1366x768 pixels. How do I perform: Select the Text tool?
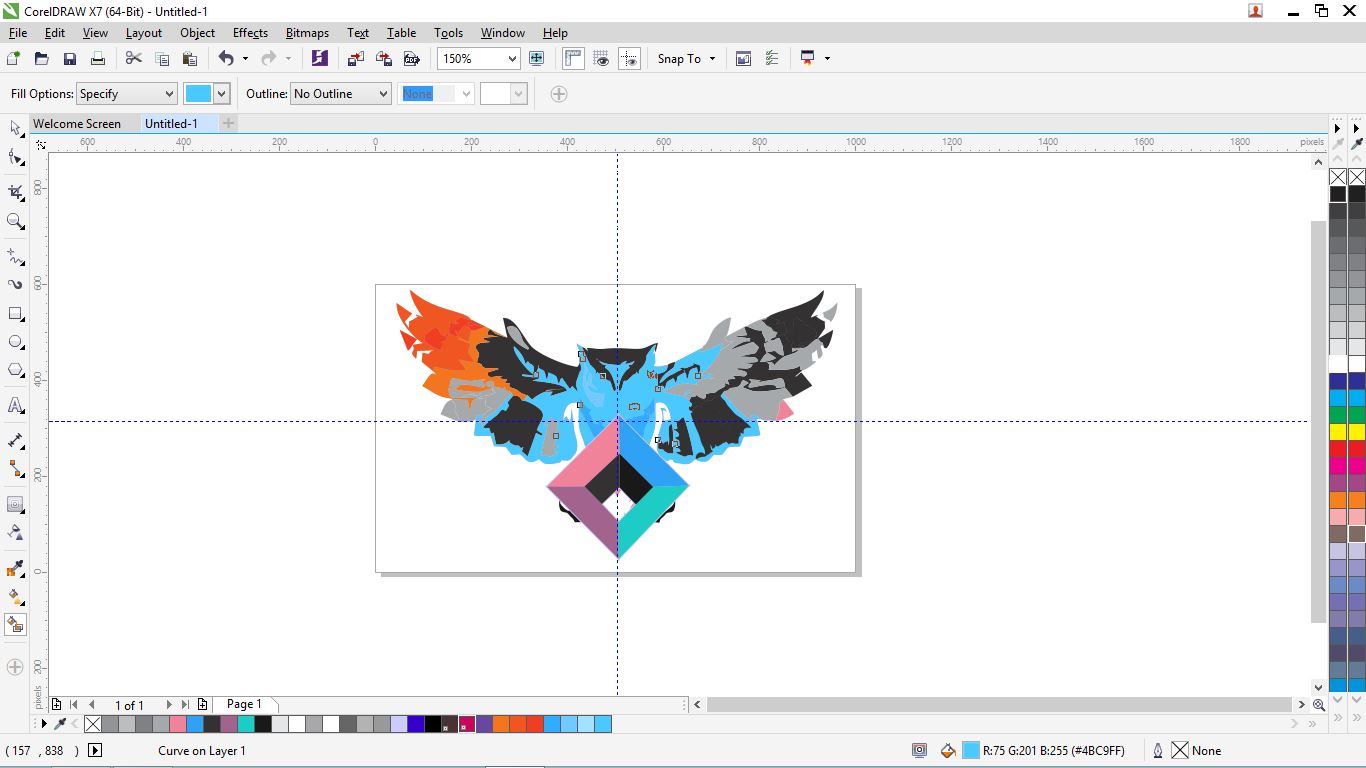coord(15,405)
